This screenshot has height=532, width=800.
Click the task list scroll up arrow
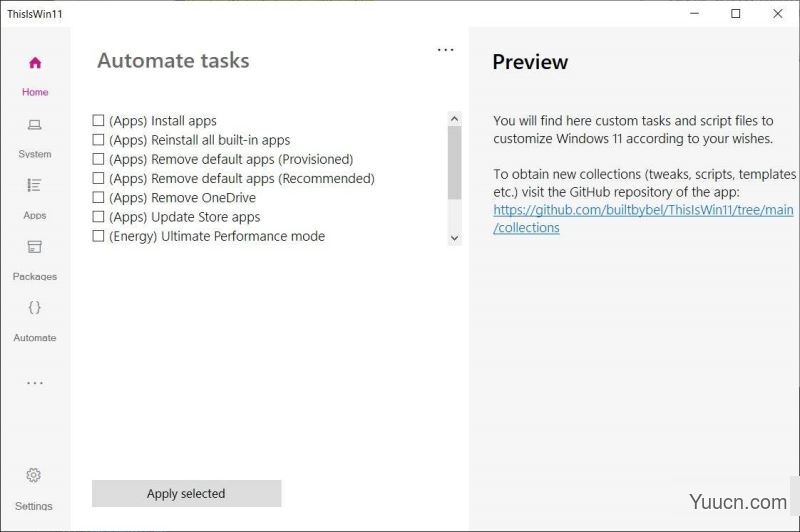point(455,119)
